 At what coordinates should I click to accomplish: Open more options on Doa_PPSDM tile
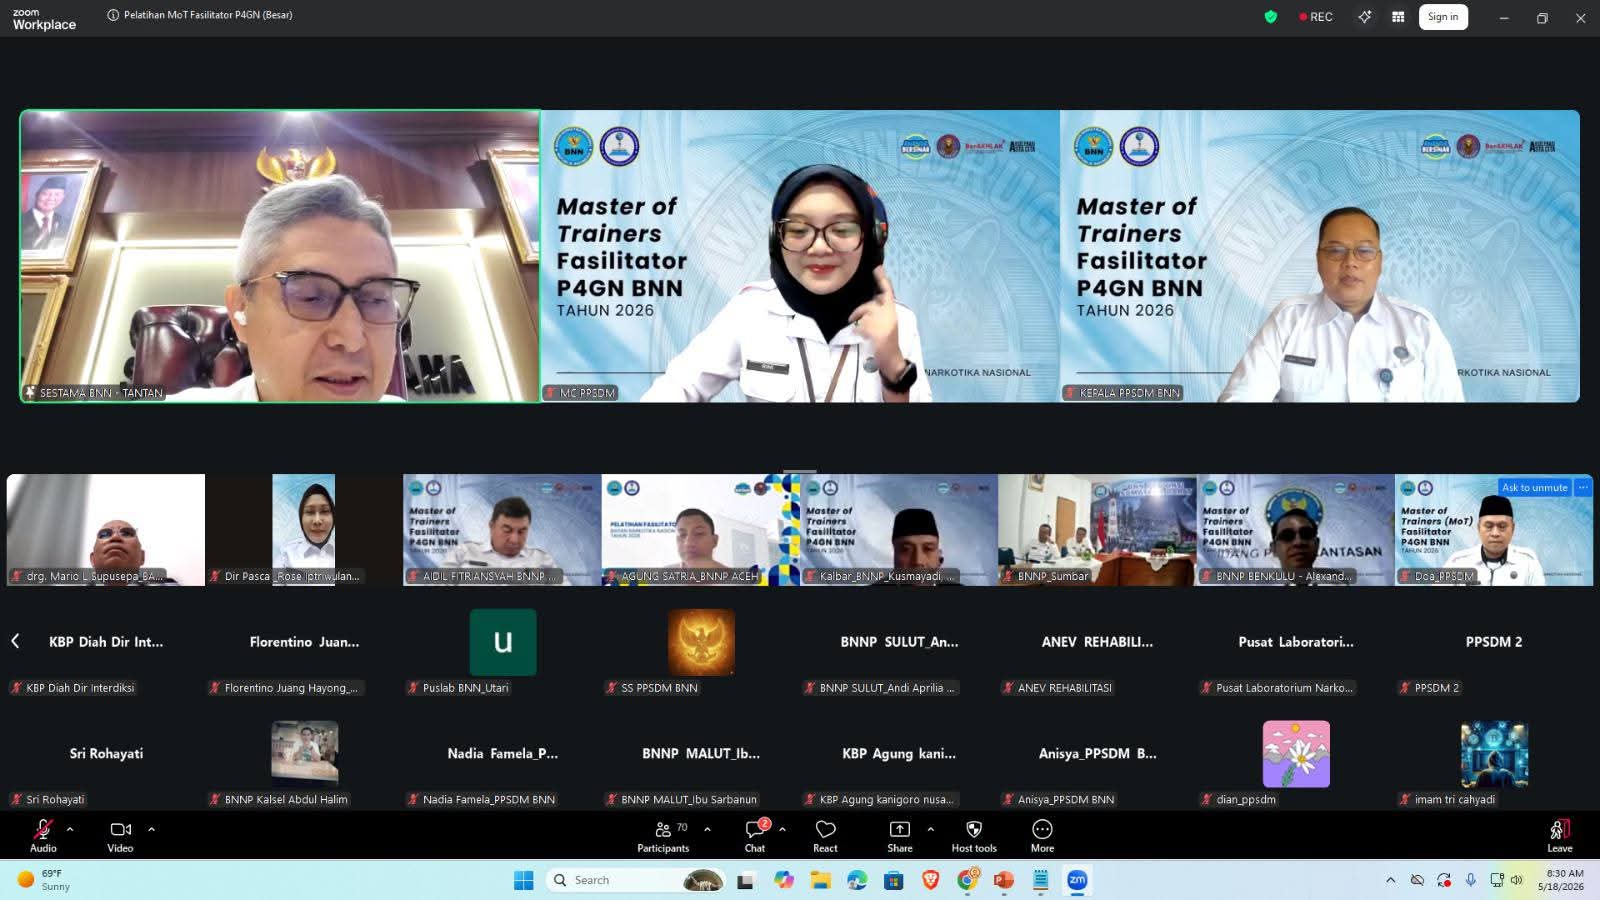1583,487
